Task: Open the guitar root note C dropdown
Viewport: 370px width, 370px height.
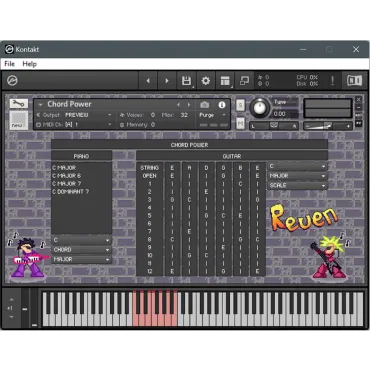Action: point(297,166)
